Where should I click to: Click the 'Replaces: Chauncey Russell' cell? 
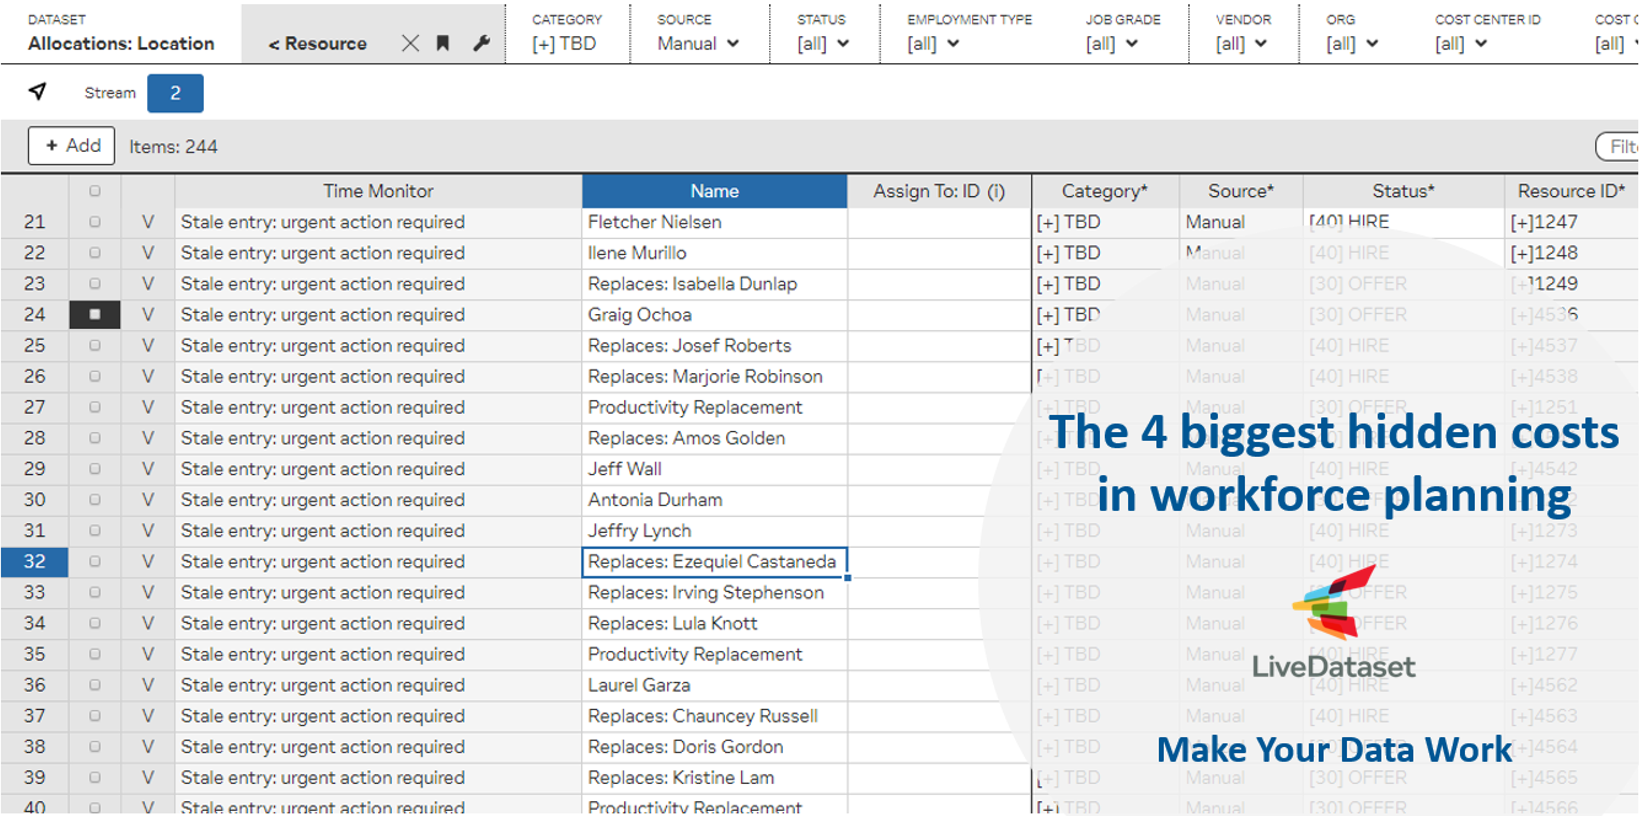(715, 716)
